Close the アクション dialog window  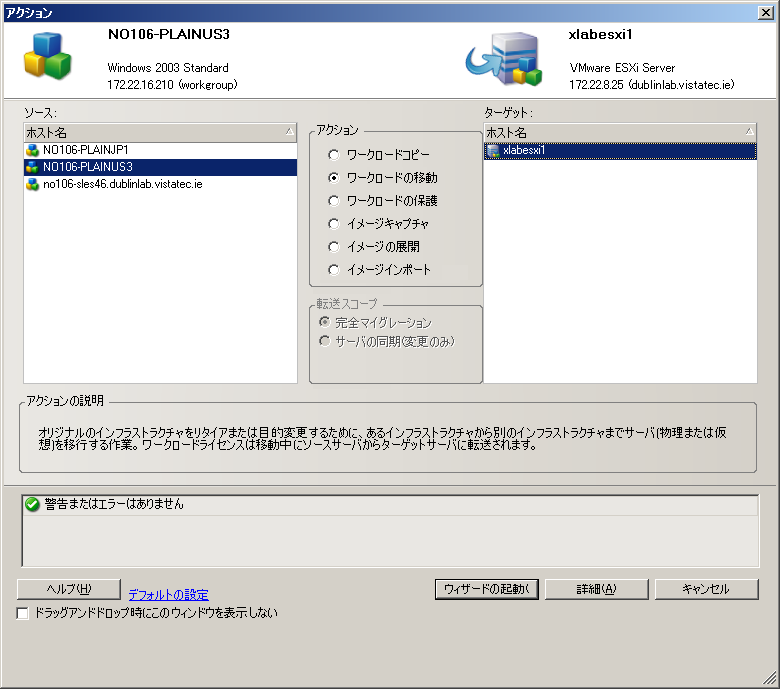[766, 13]
